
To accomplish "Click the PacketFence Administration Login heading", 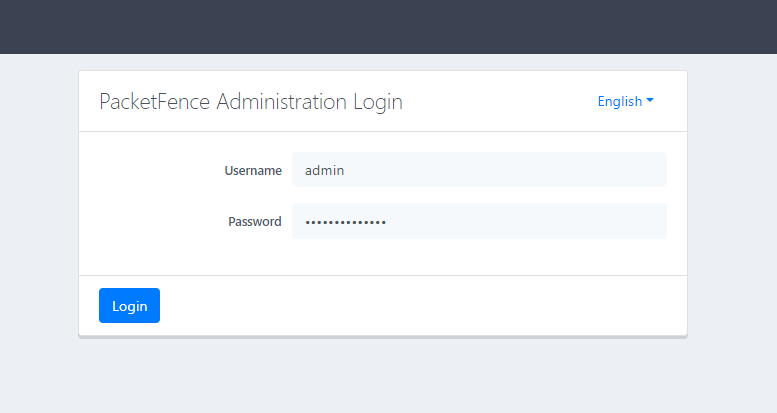I will 251,102.
